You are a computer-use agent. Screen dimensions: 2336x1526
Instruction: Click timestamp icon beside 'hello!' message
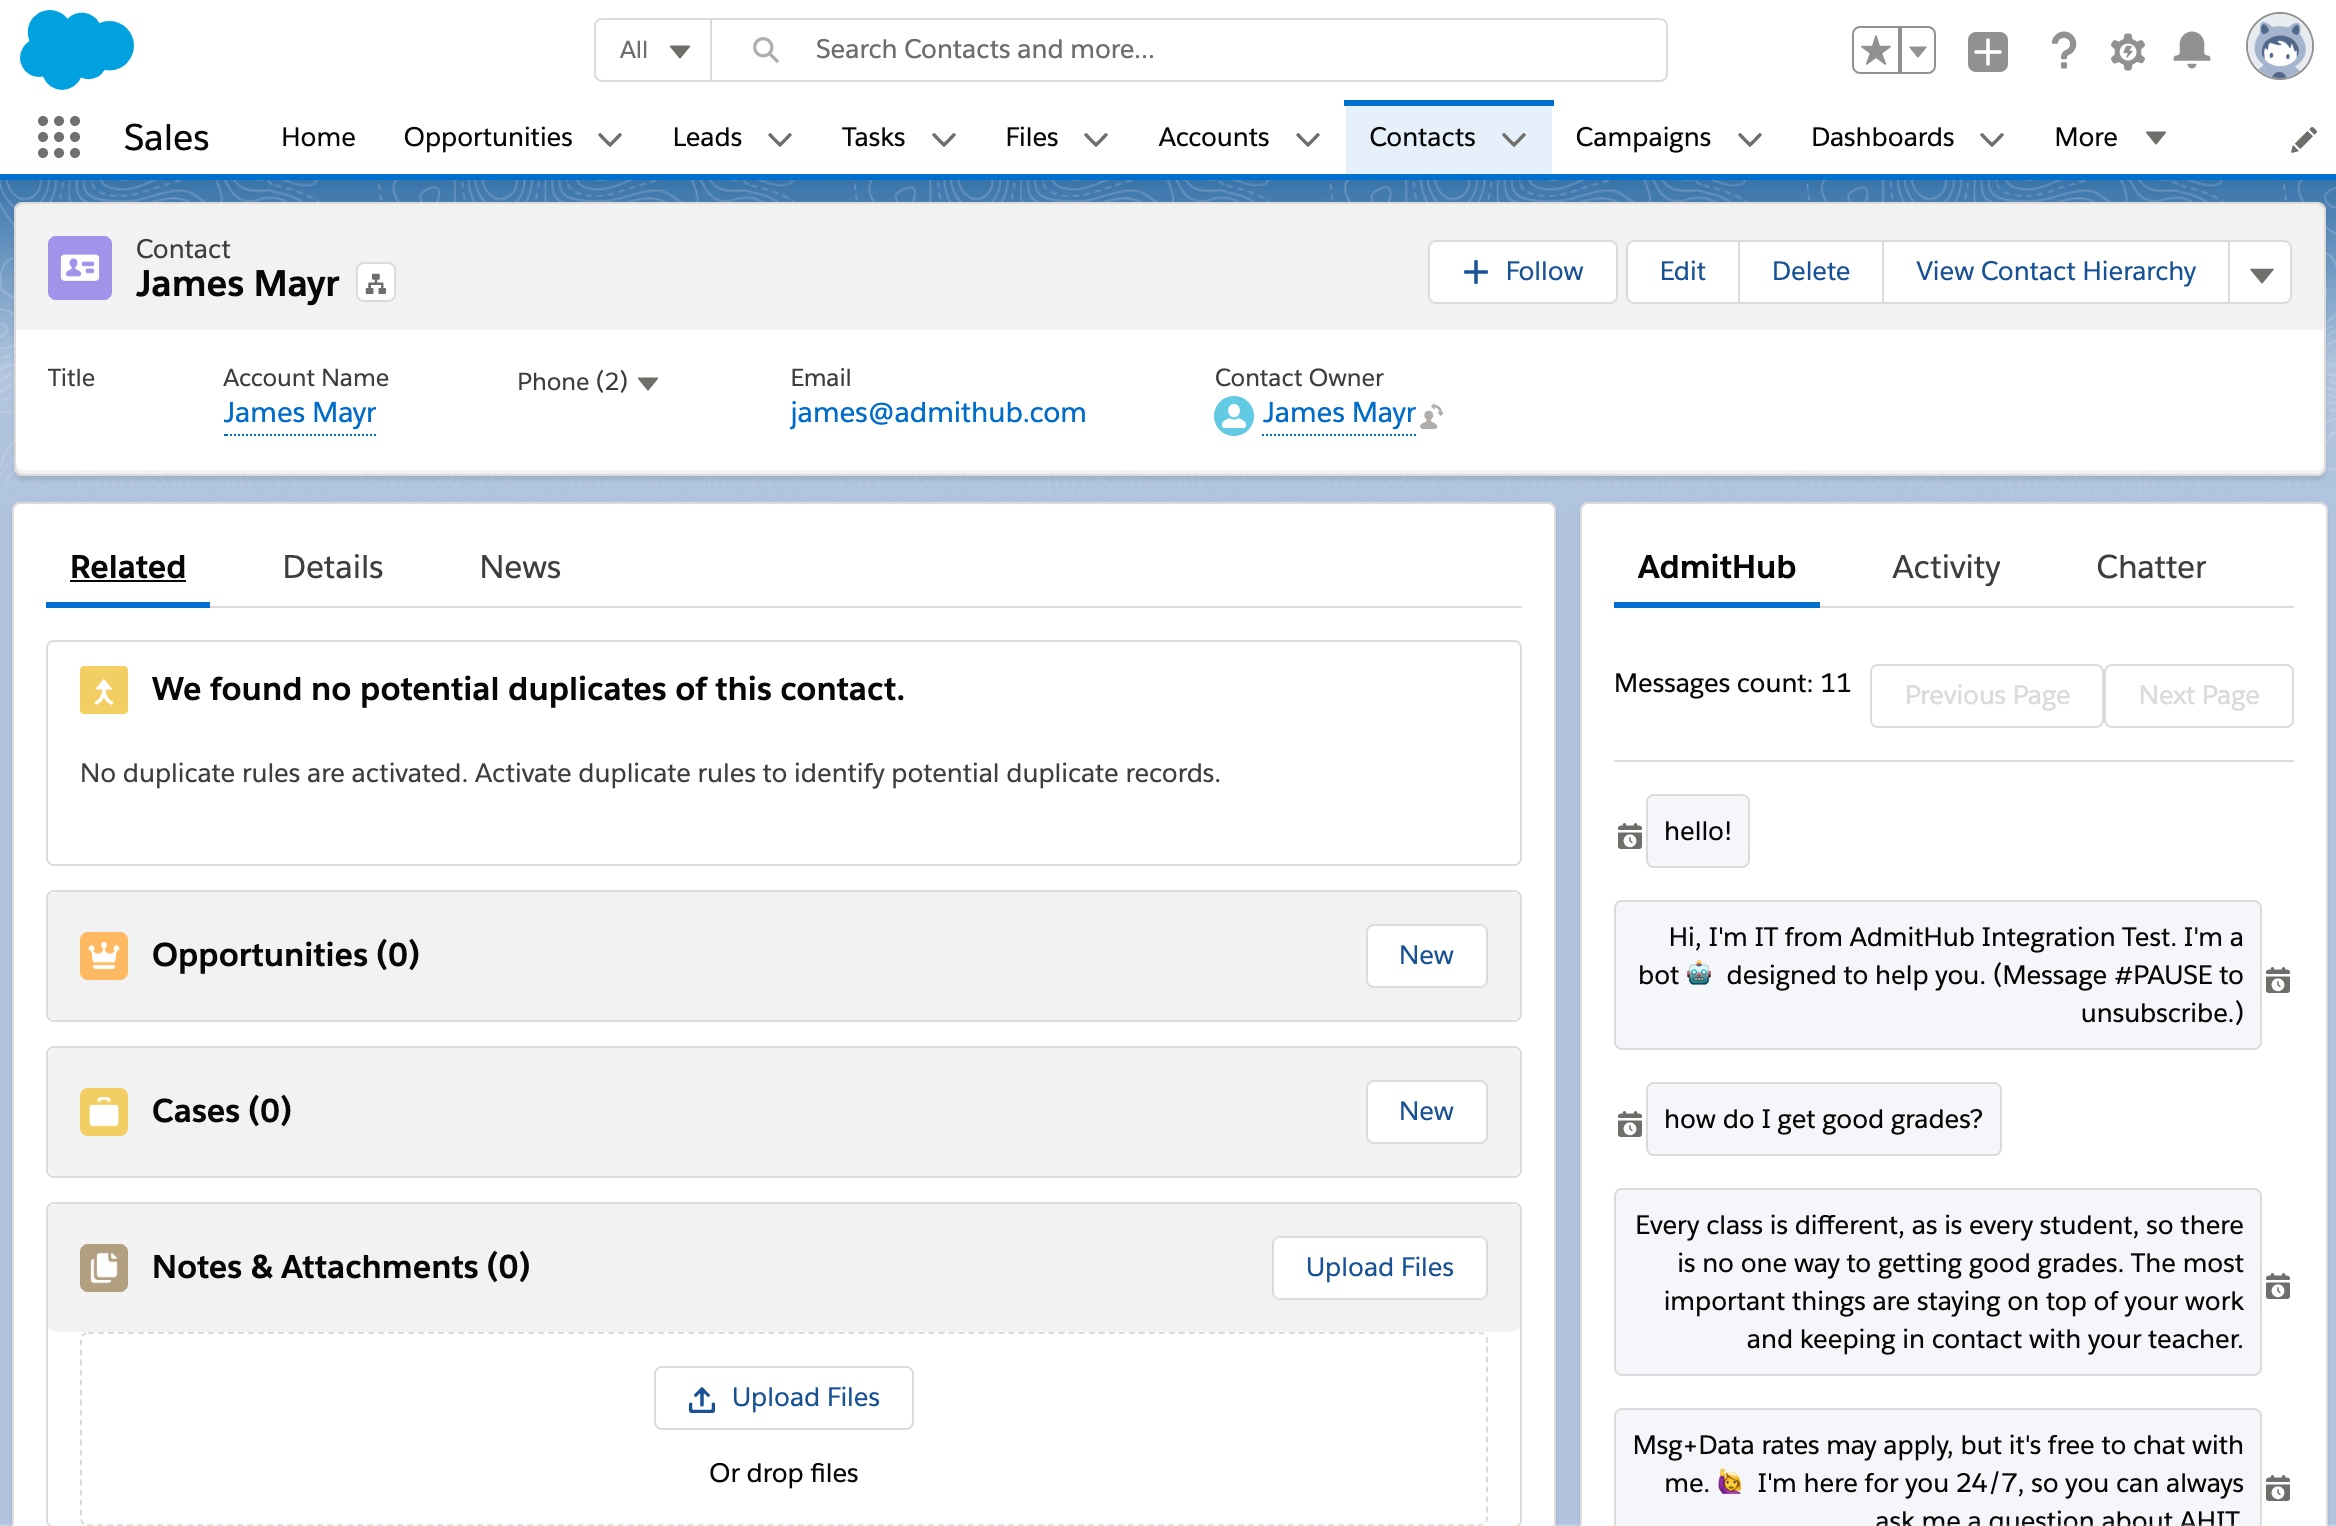(1630, 836)
